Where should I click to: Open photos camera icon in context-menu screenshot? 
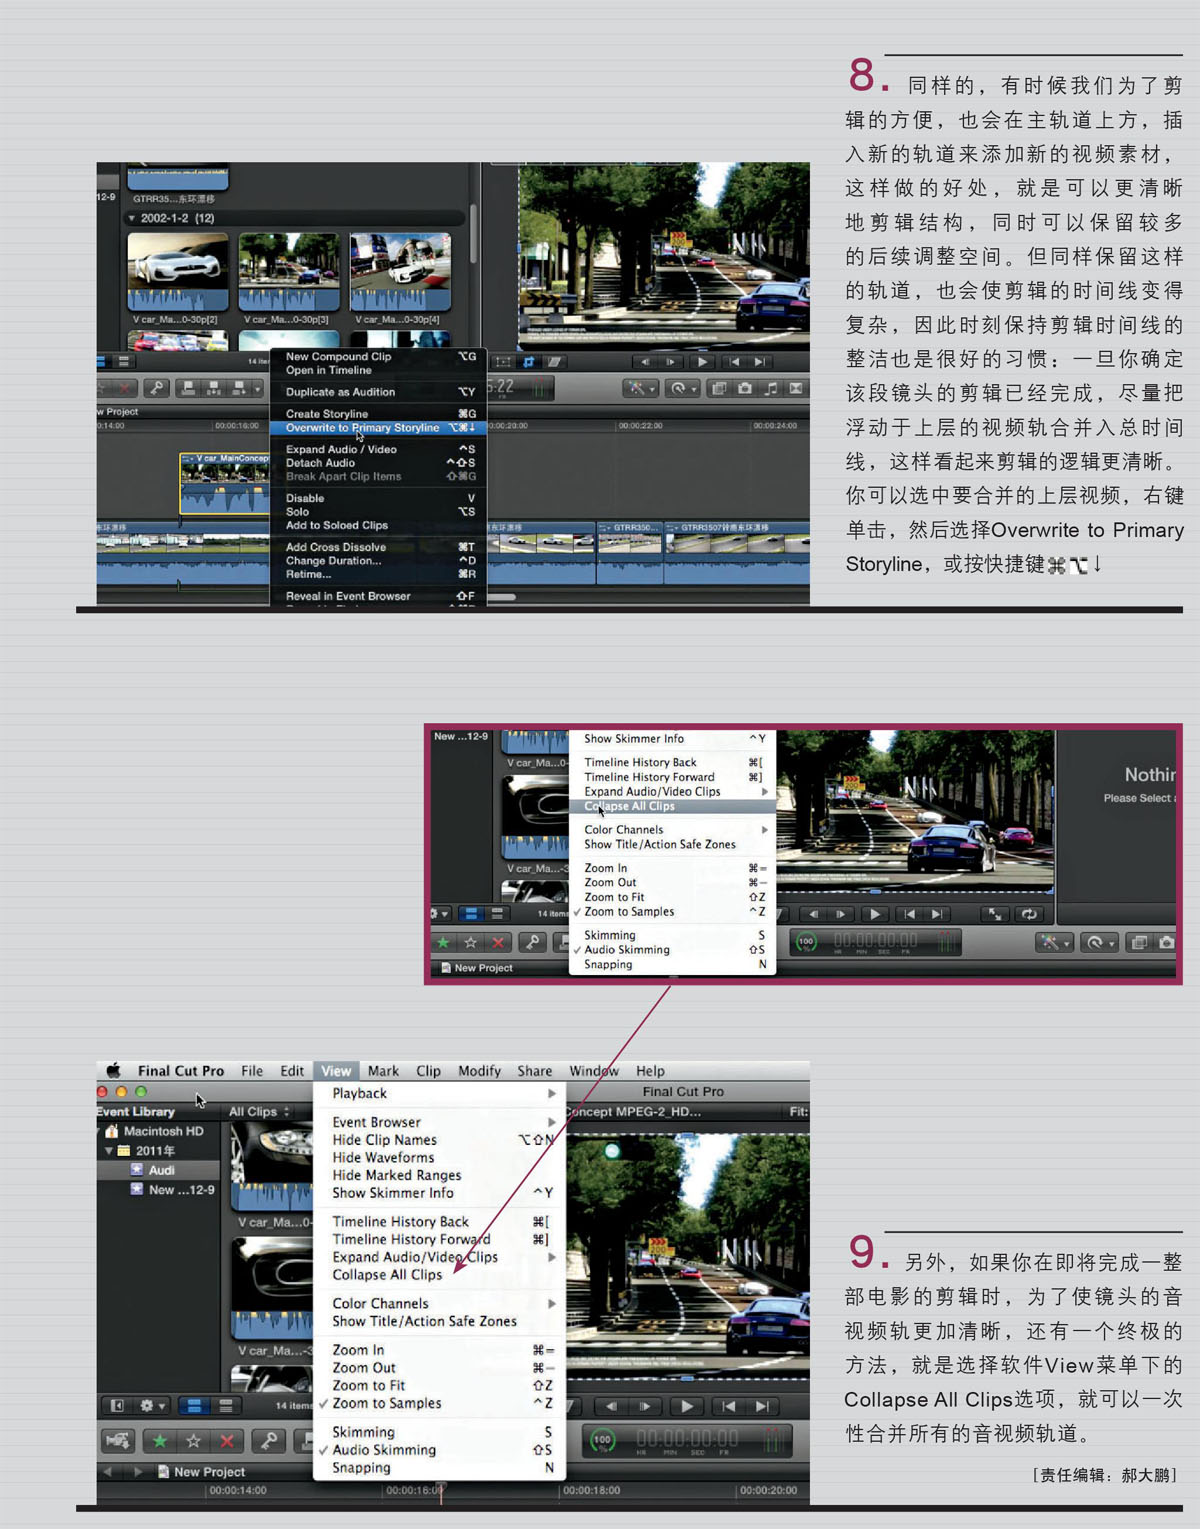745,388
